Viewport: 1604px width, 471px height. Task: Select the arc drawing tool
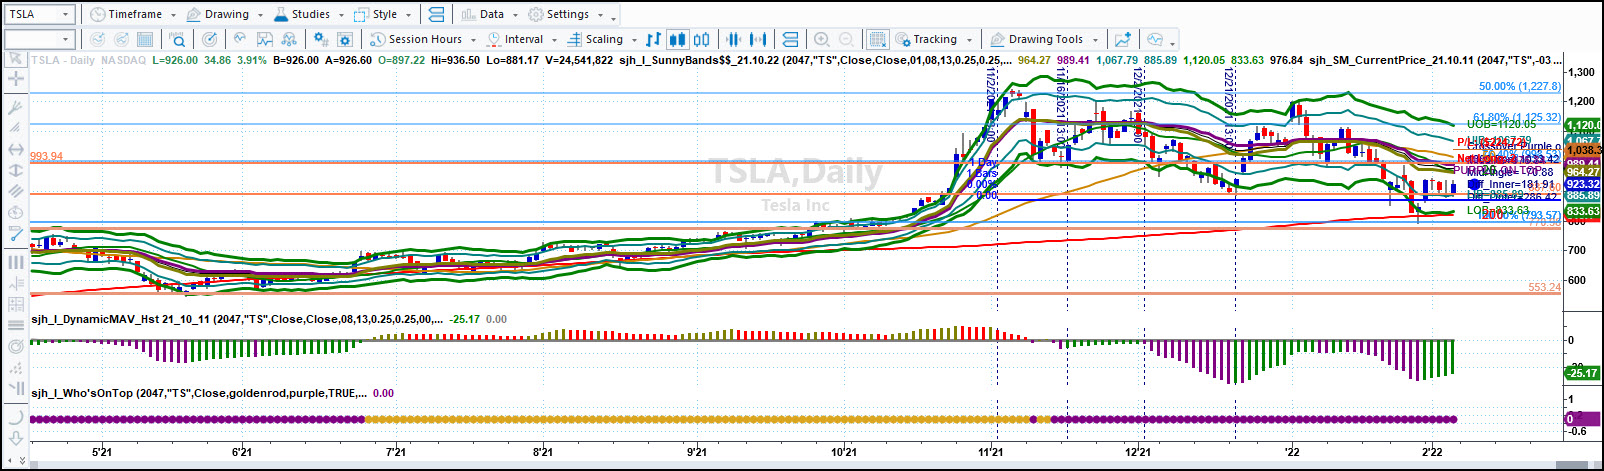(16, 416)
